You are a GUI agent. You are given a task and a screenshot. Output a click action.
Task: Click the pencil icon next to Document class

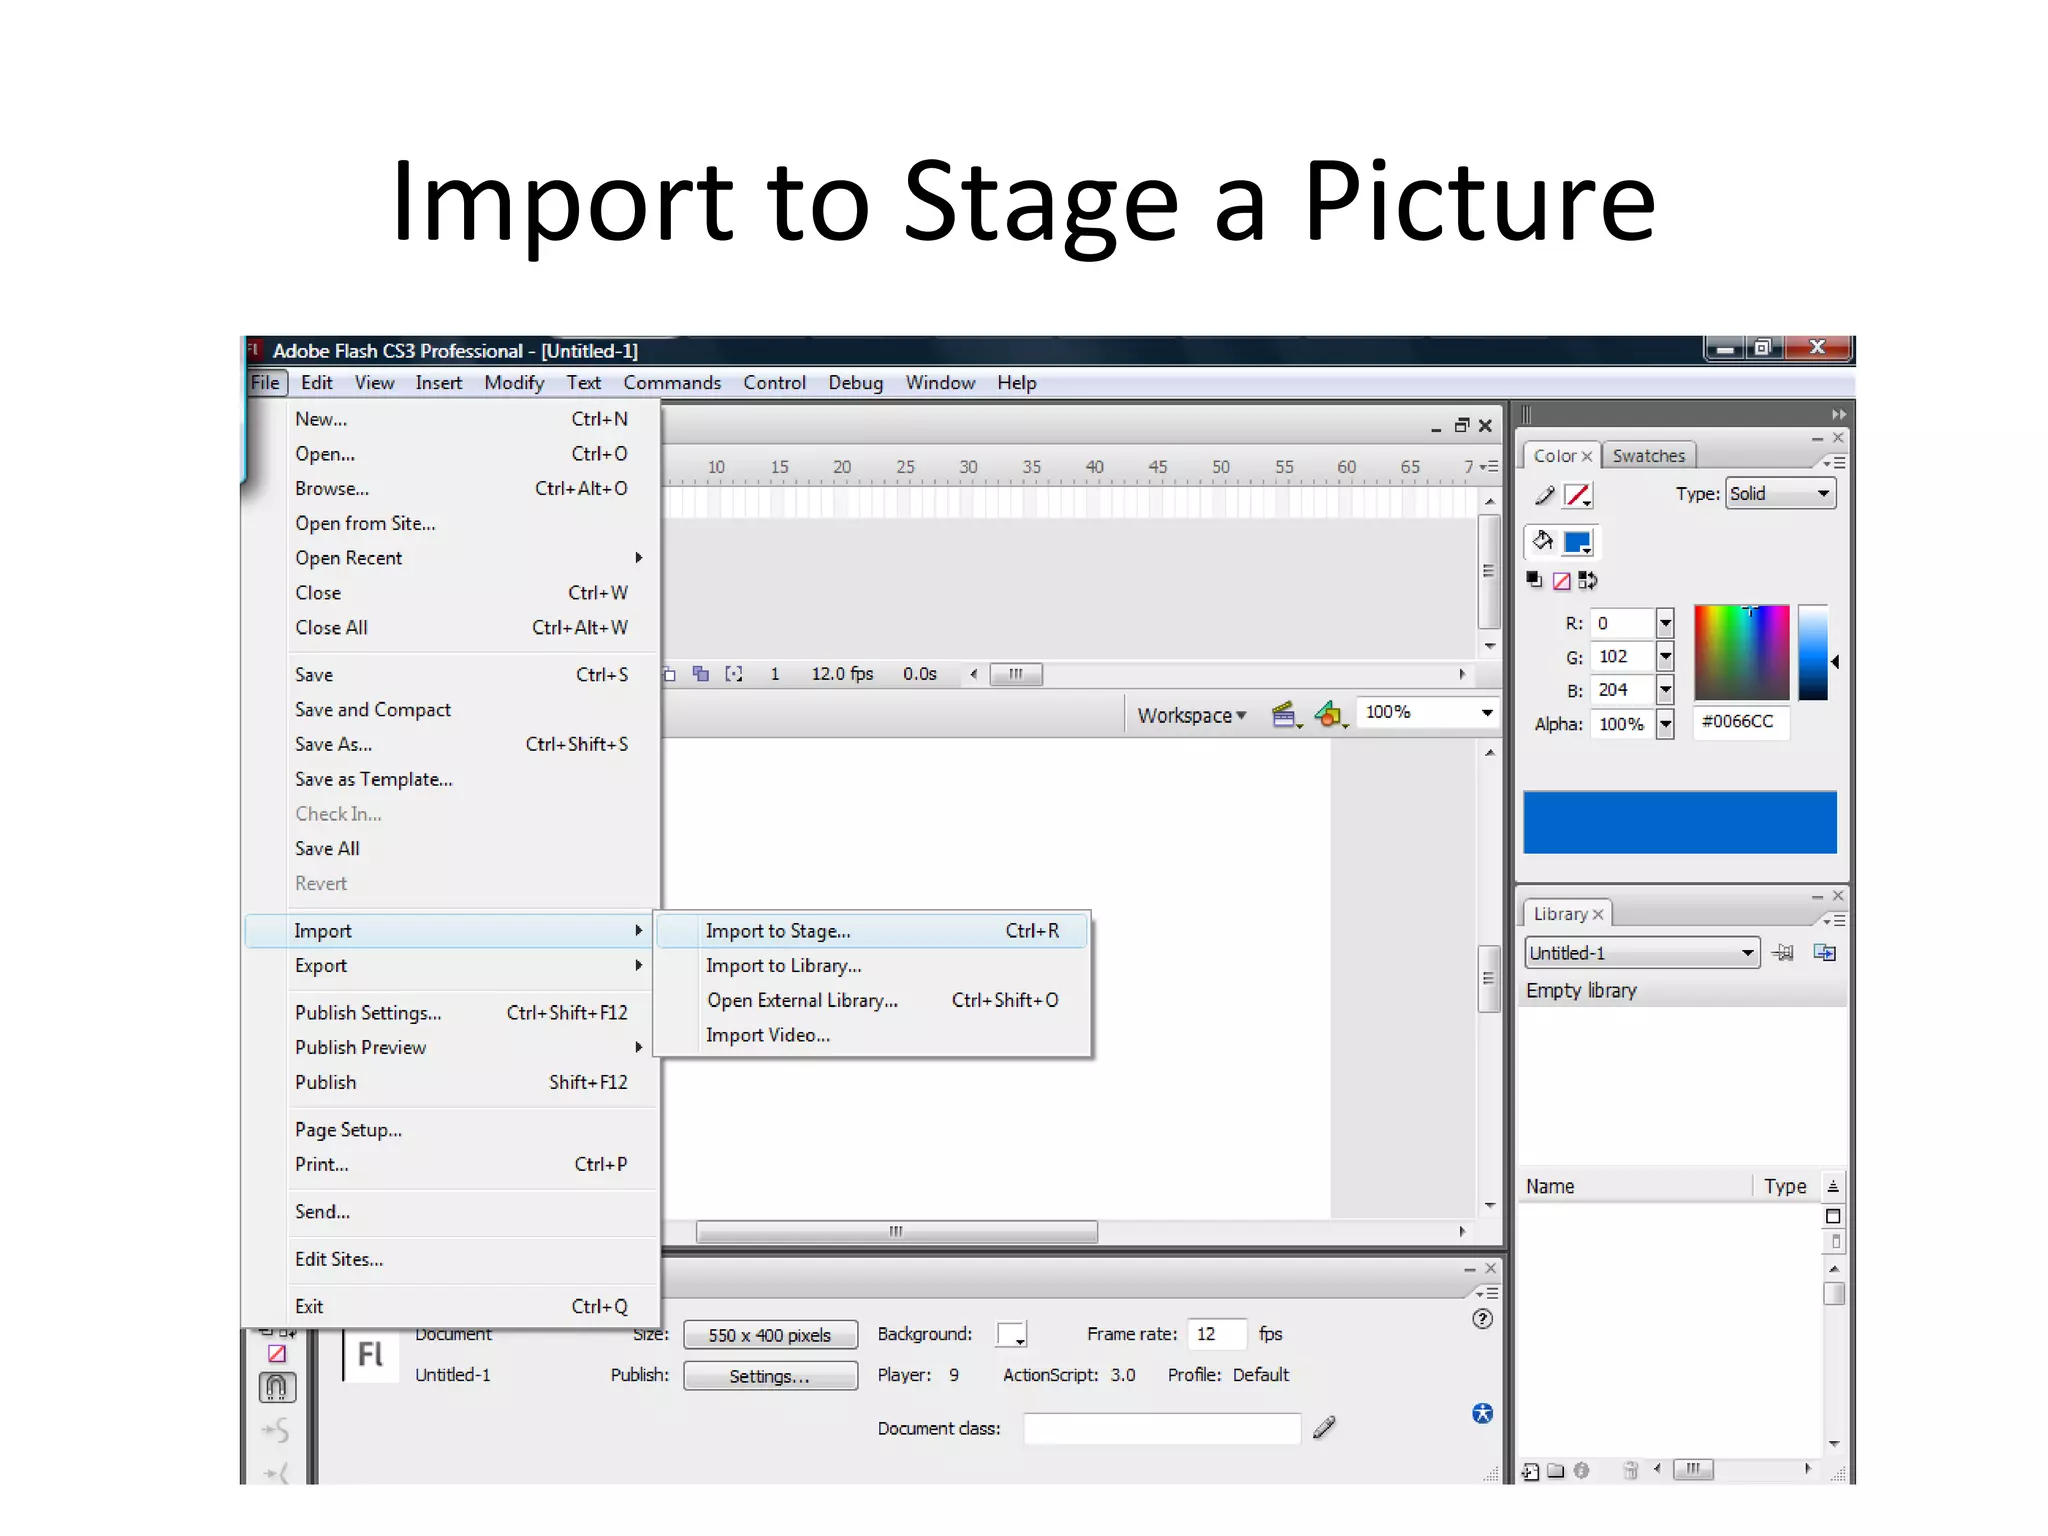click(x=1324, y=1427)
